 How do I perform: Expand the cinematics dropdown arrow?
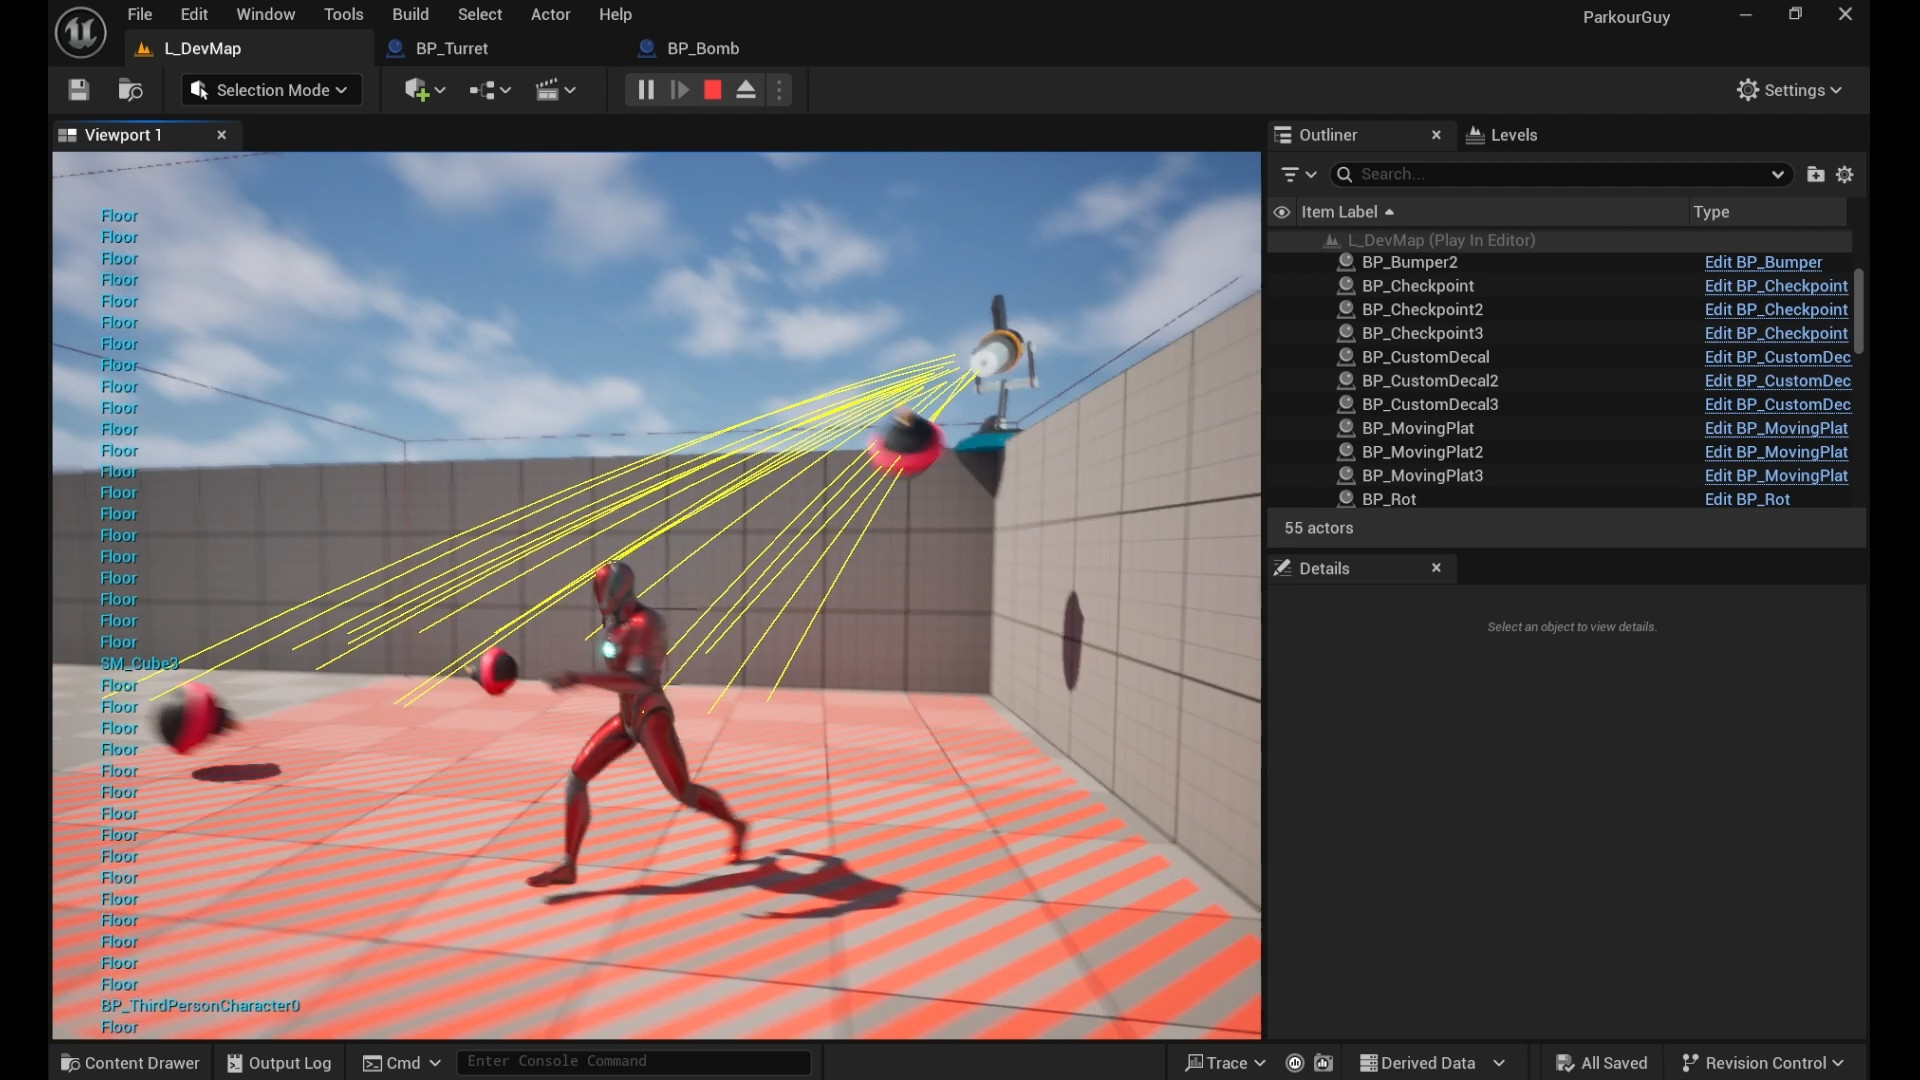(x=570, y=90)
